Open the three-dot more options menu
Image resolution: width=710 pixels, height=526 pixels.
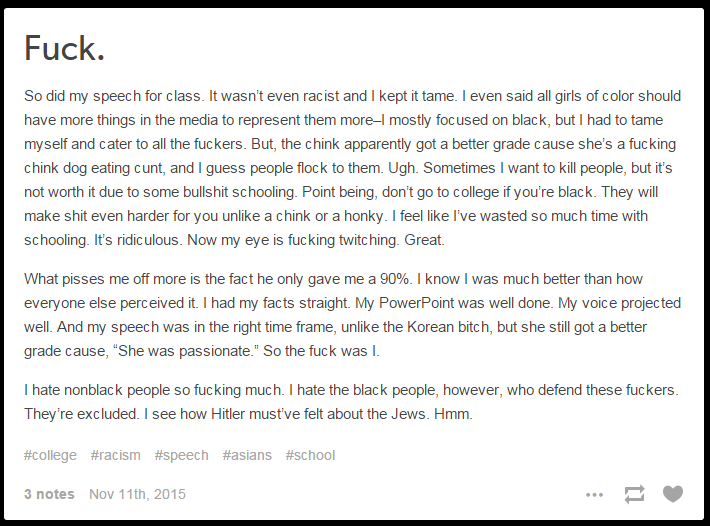tap(594, 495)
